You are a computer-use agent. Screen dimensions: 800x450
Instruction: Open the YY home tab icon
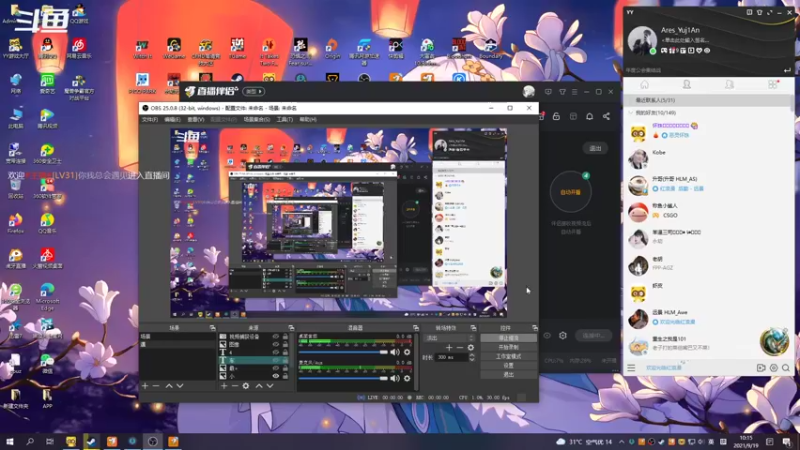pyautogui.click(x=644, y=85)
